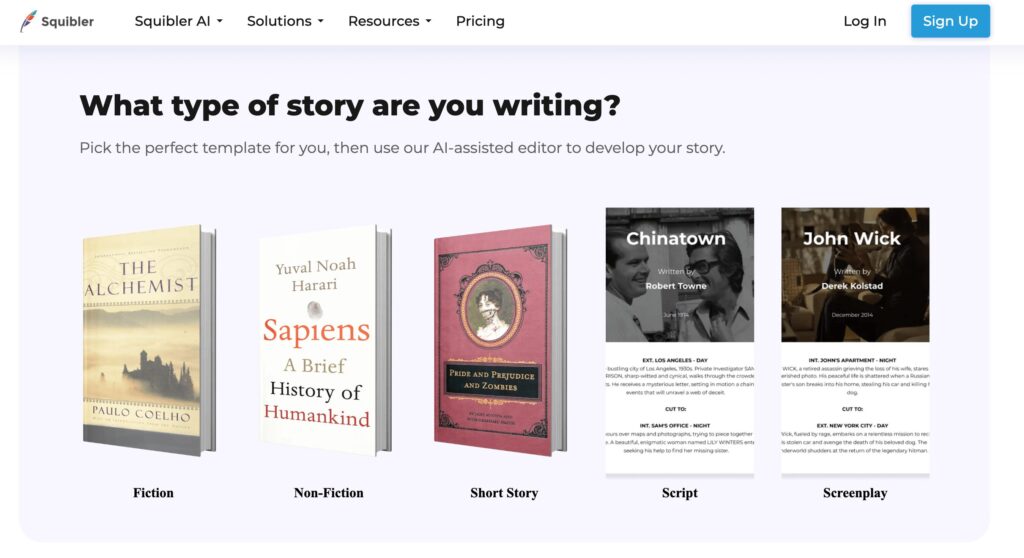Screen dimensions: 1024x558
Task: Click the Squibler feather logo icon
Action: (x=28, y=21)
